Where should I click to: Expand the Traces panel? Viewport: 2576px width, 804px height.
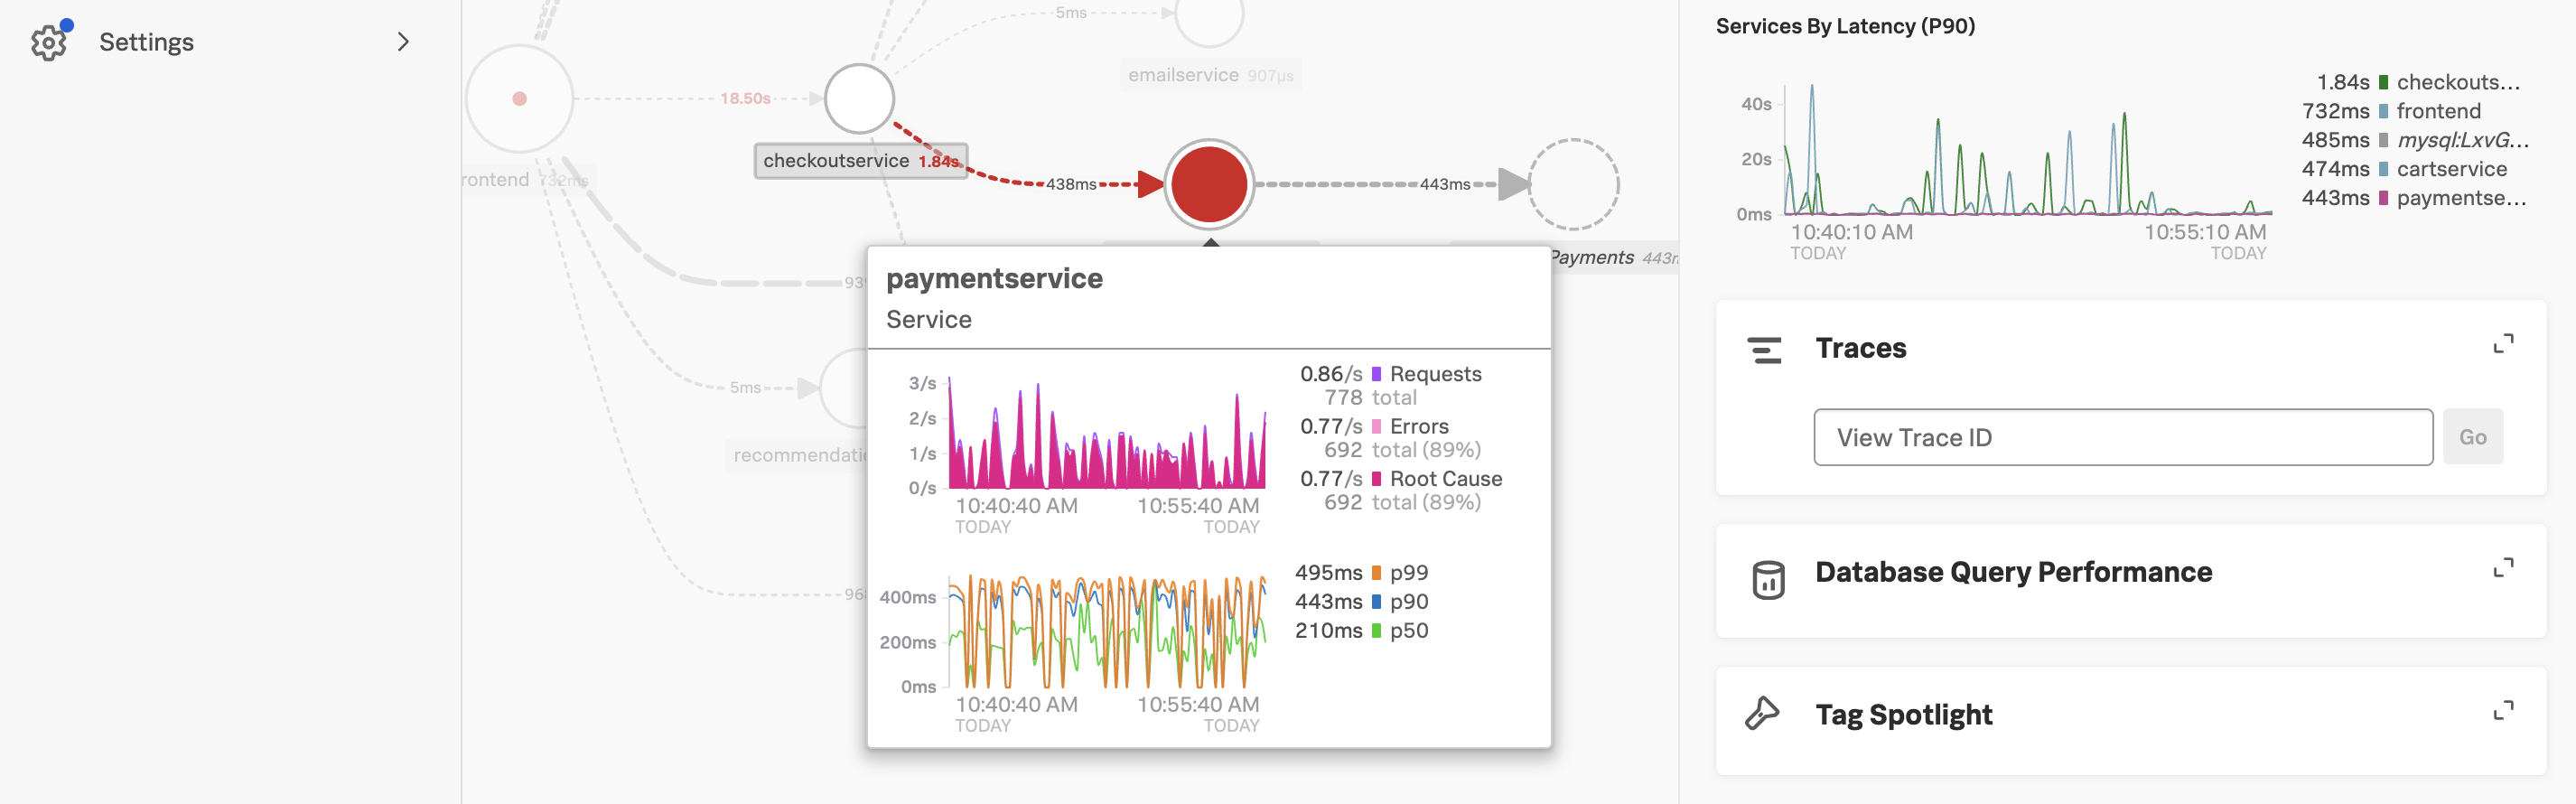click(x=2503, y=345)
